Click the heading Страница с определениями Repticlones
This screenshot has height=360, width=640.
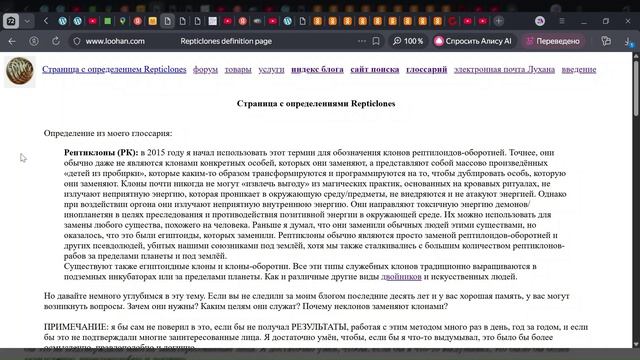click(316, 104)
